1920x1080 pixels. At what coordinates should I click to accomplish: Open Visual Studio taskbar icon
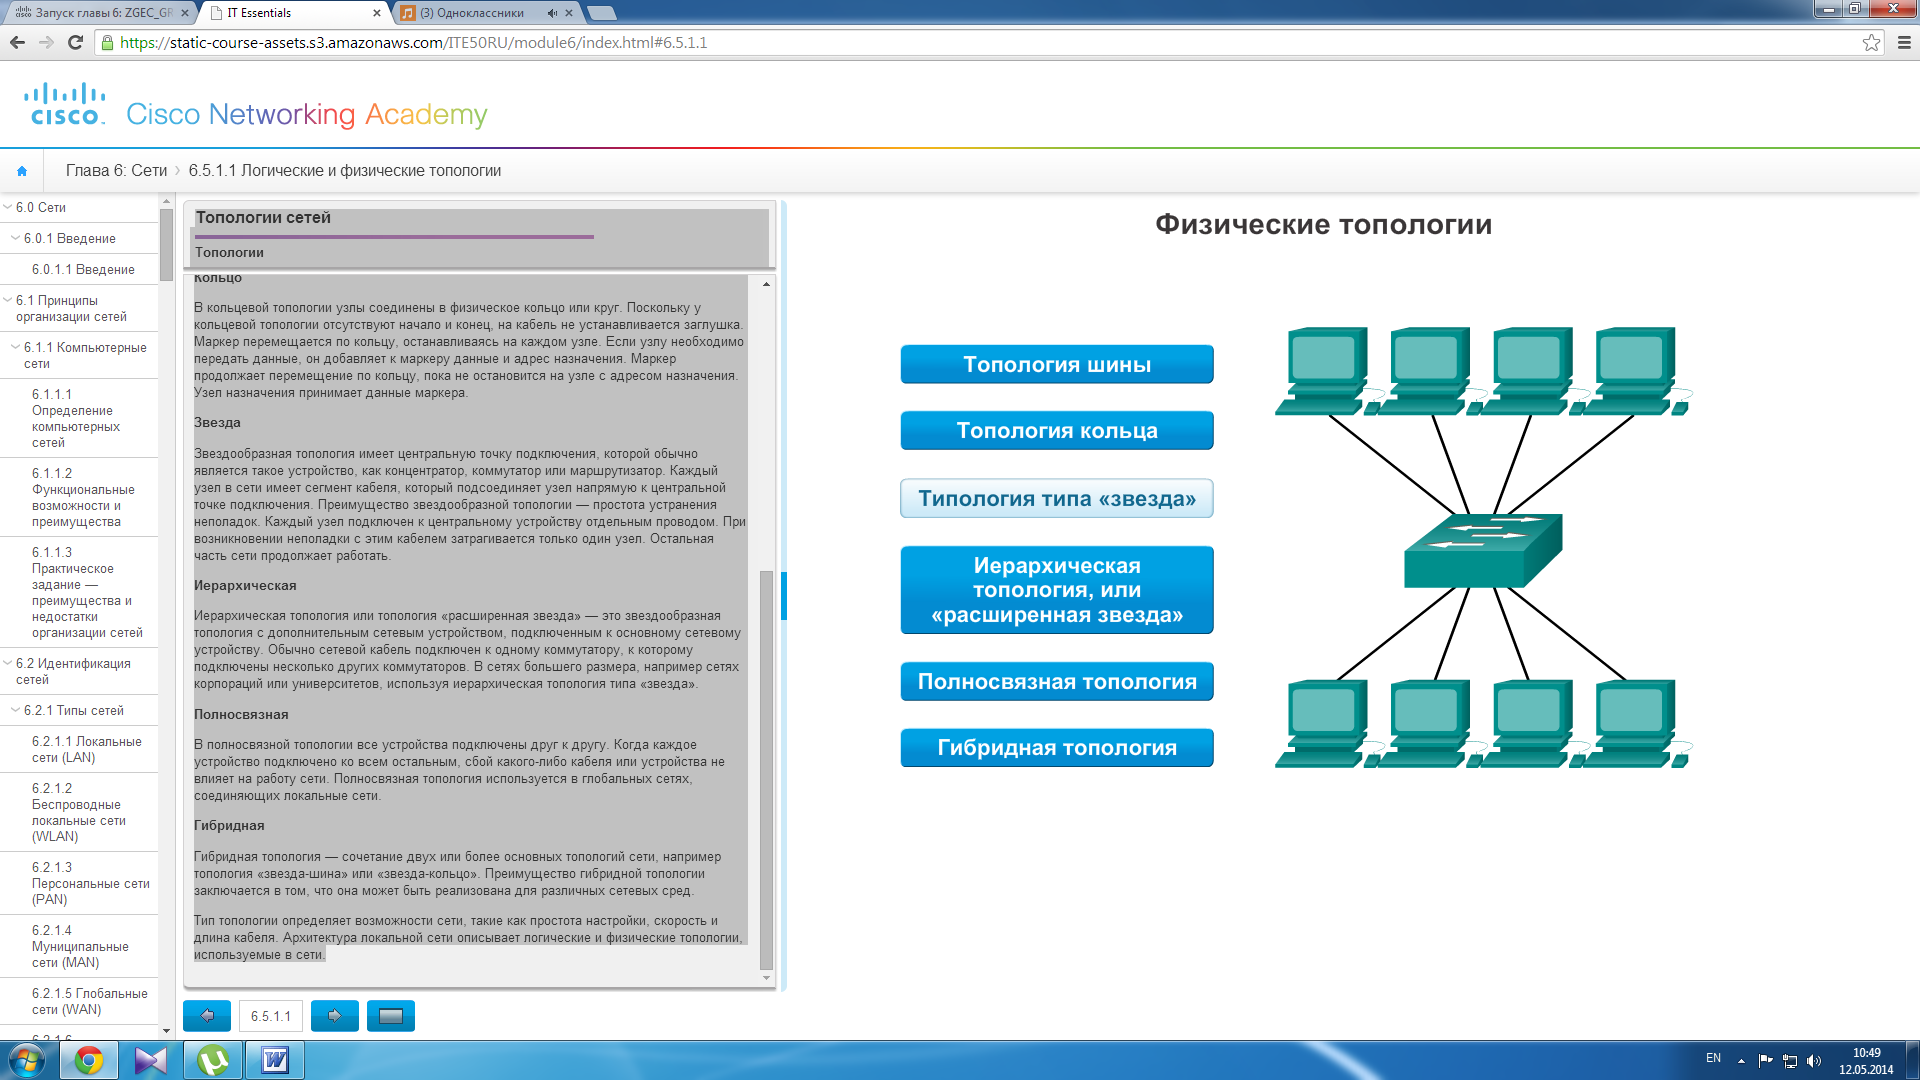pyautogui.click(x=151, y=1060)
